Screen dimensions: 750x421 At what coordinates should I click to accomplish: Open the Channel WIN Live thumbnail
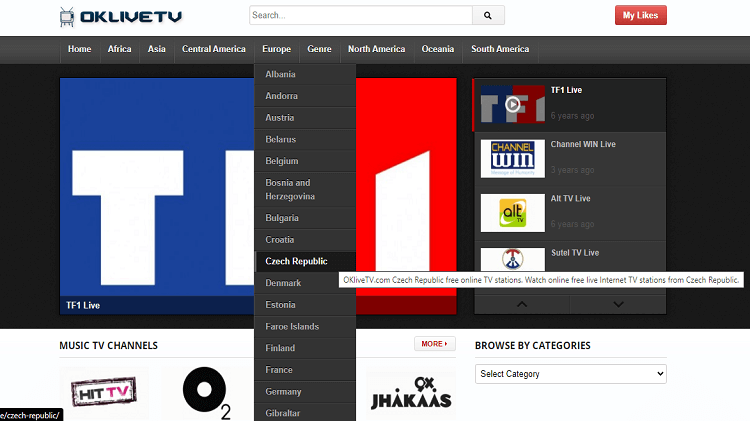tap(513, 158)
